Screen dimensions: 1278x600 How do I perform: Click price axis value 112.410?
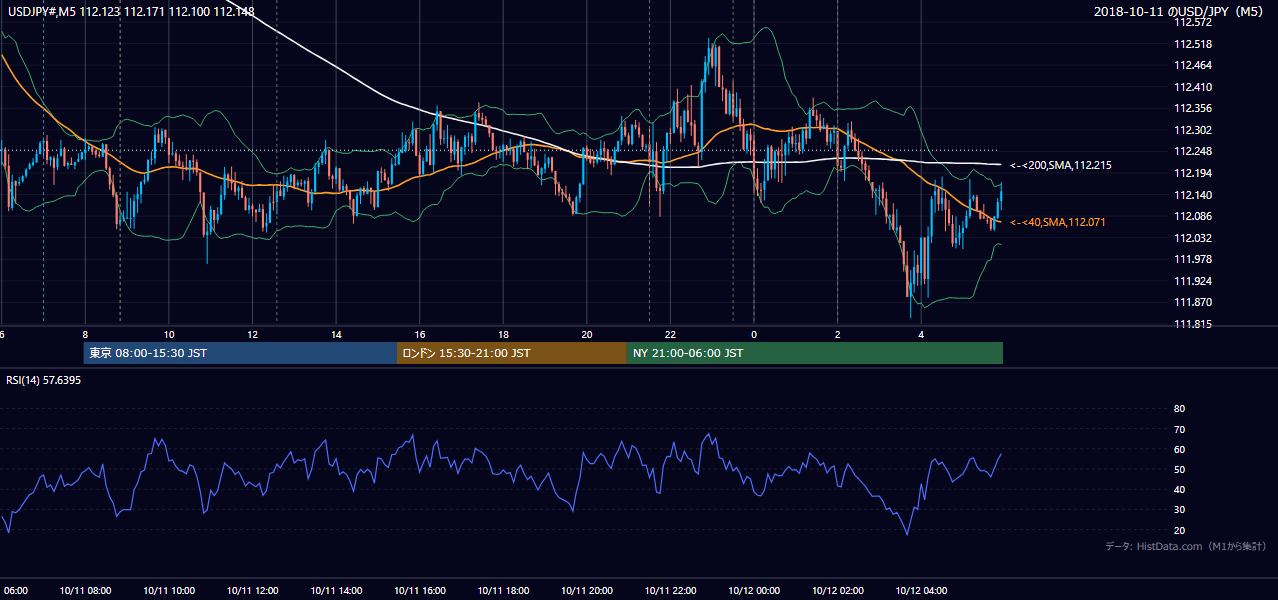[x=1193, y=87]
